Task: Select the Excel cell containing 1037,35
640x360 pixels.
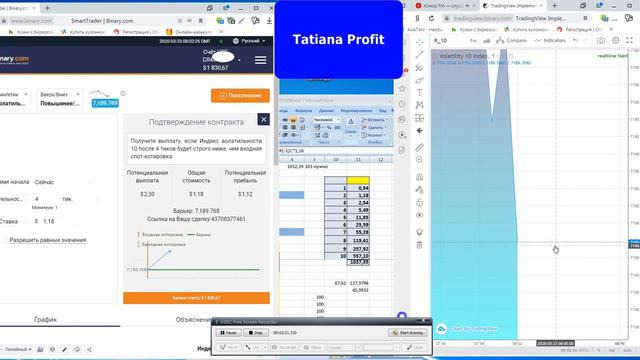Action: [x=358, y=262]
